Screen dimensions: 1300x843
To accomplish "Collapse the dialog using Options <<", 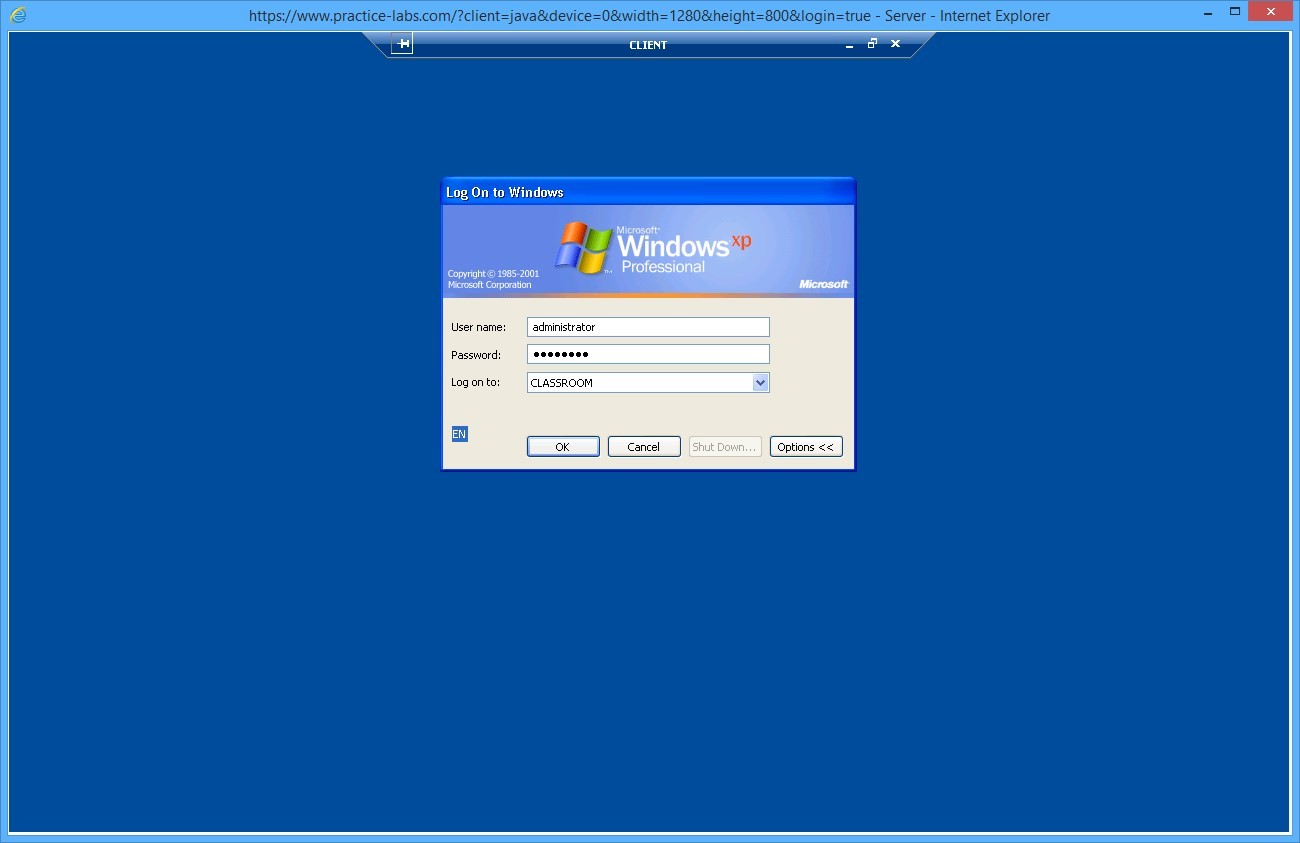I will (x=806, y=447).
